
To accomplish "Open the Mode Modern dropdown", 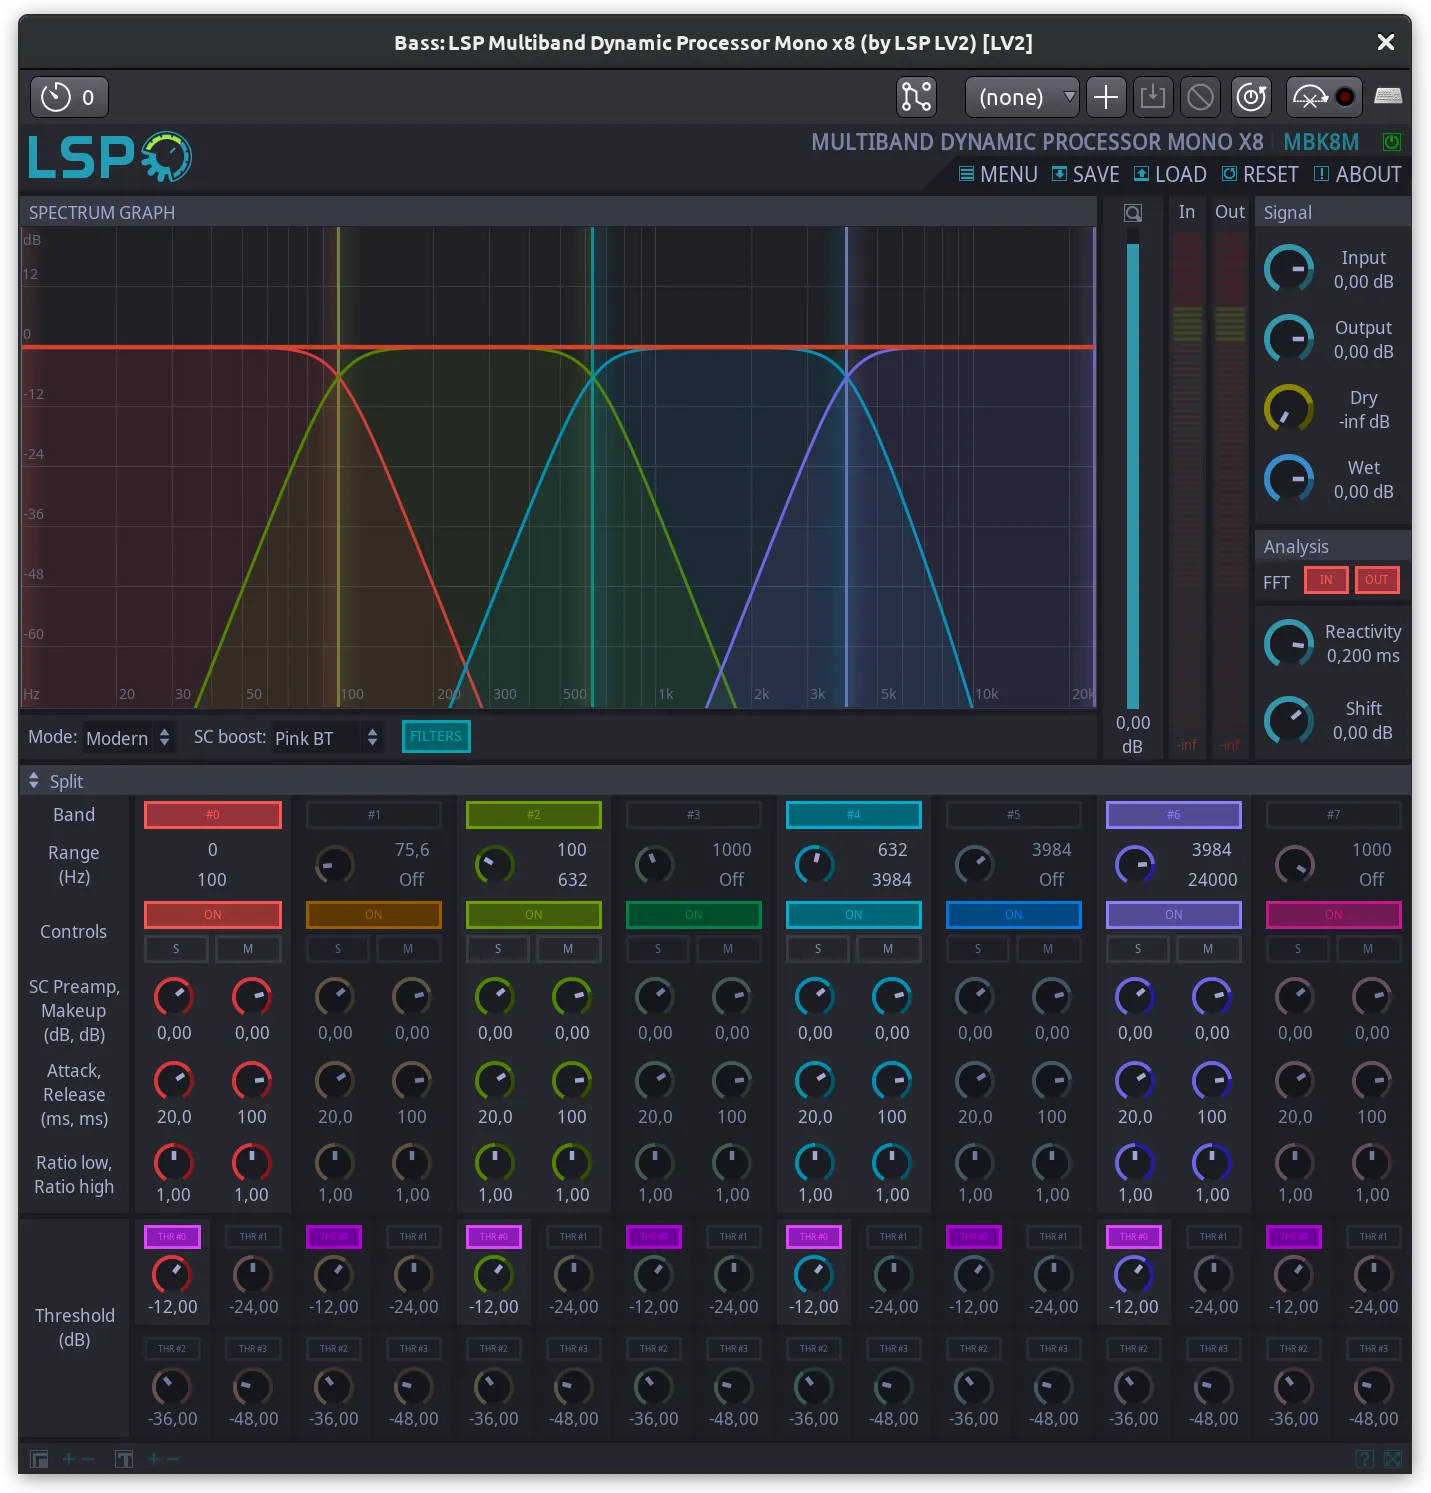I will pos(128,738).
